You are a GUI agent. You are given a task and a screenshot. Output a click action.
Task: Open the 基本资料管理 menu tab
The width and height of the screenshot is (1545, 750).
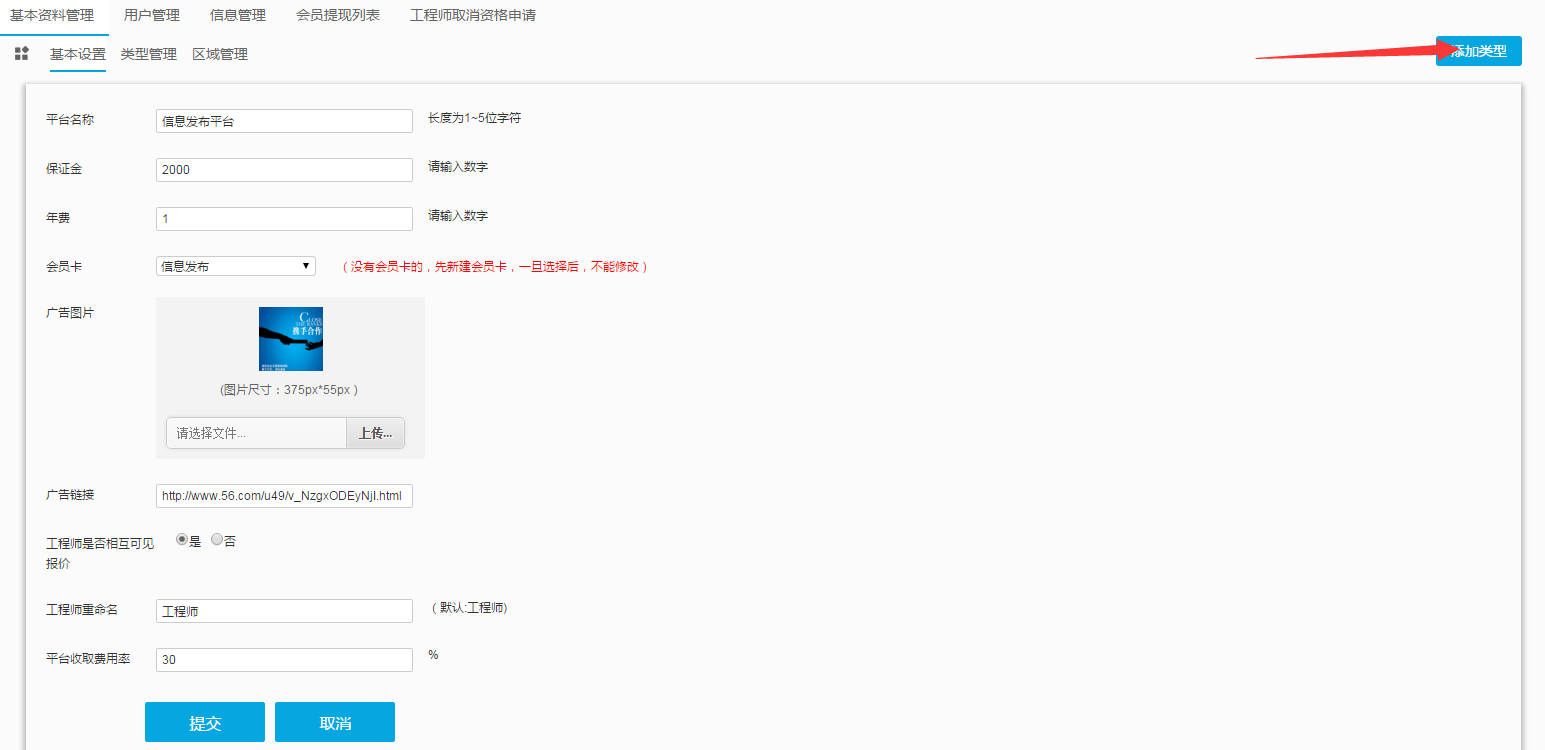click(x=52, y=15)
